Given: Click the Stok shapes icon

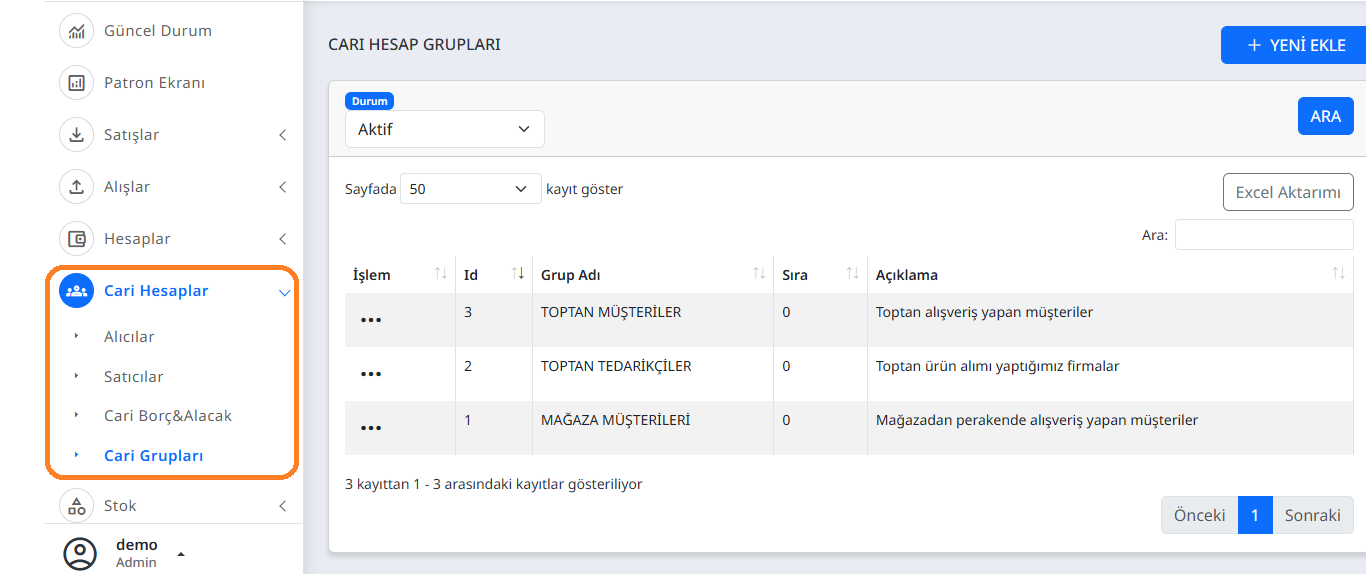Looking at the screenshot, I should click(76, 506).
